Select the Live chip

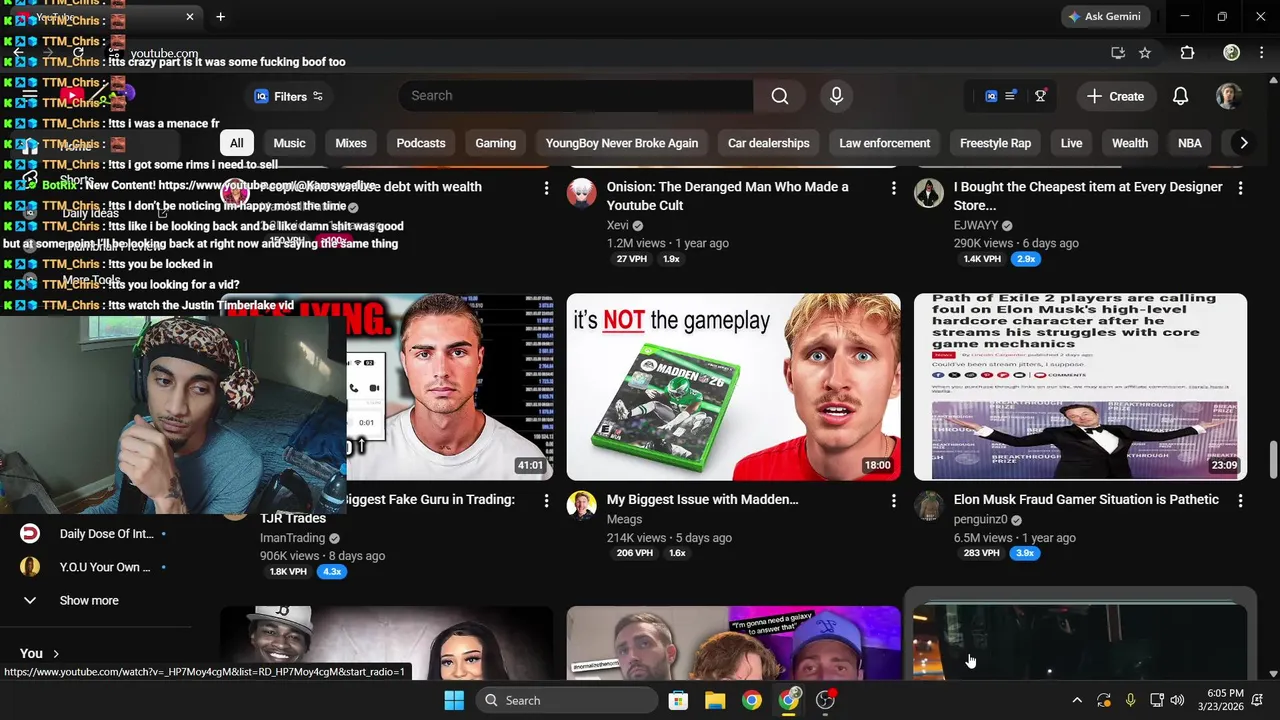pos(1072,143)
